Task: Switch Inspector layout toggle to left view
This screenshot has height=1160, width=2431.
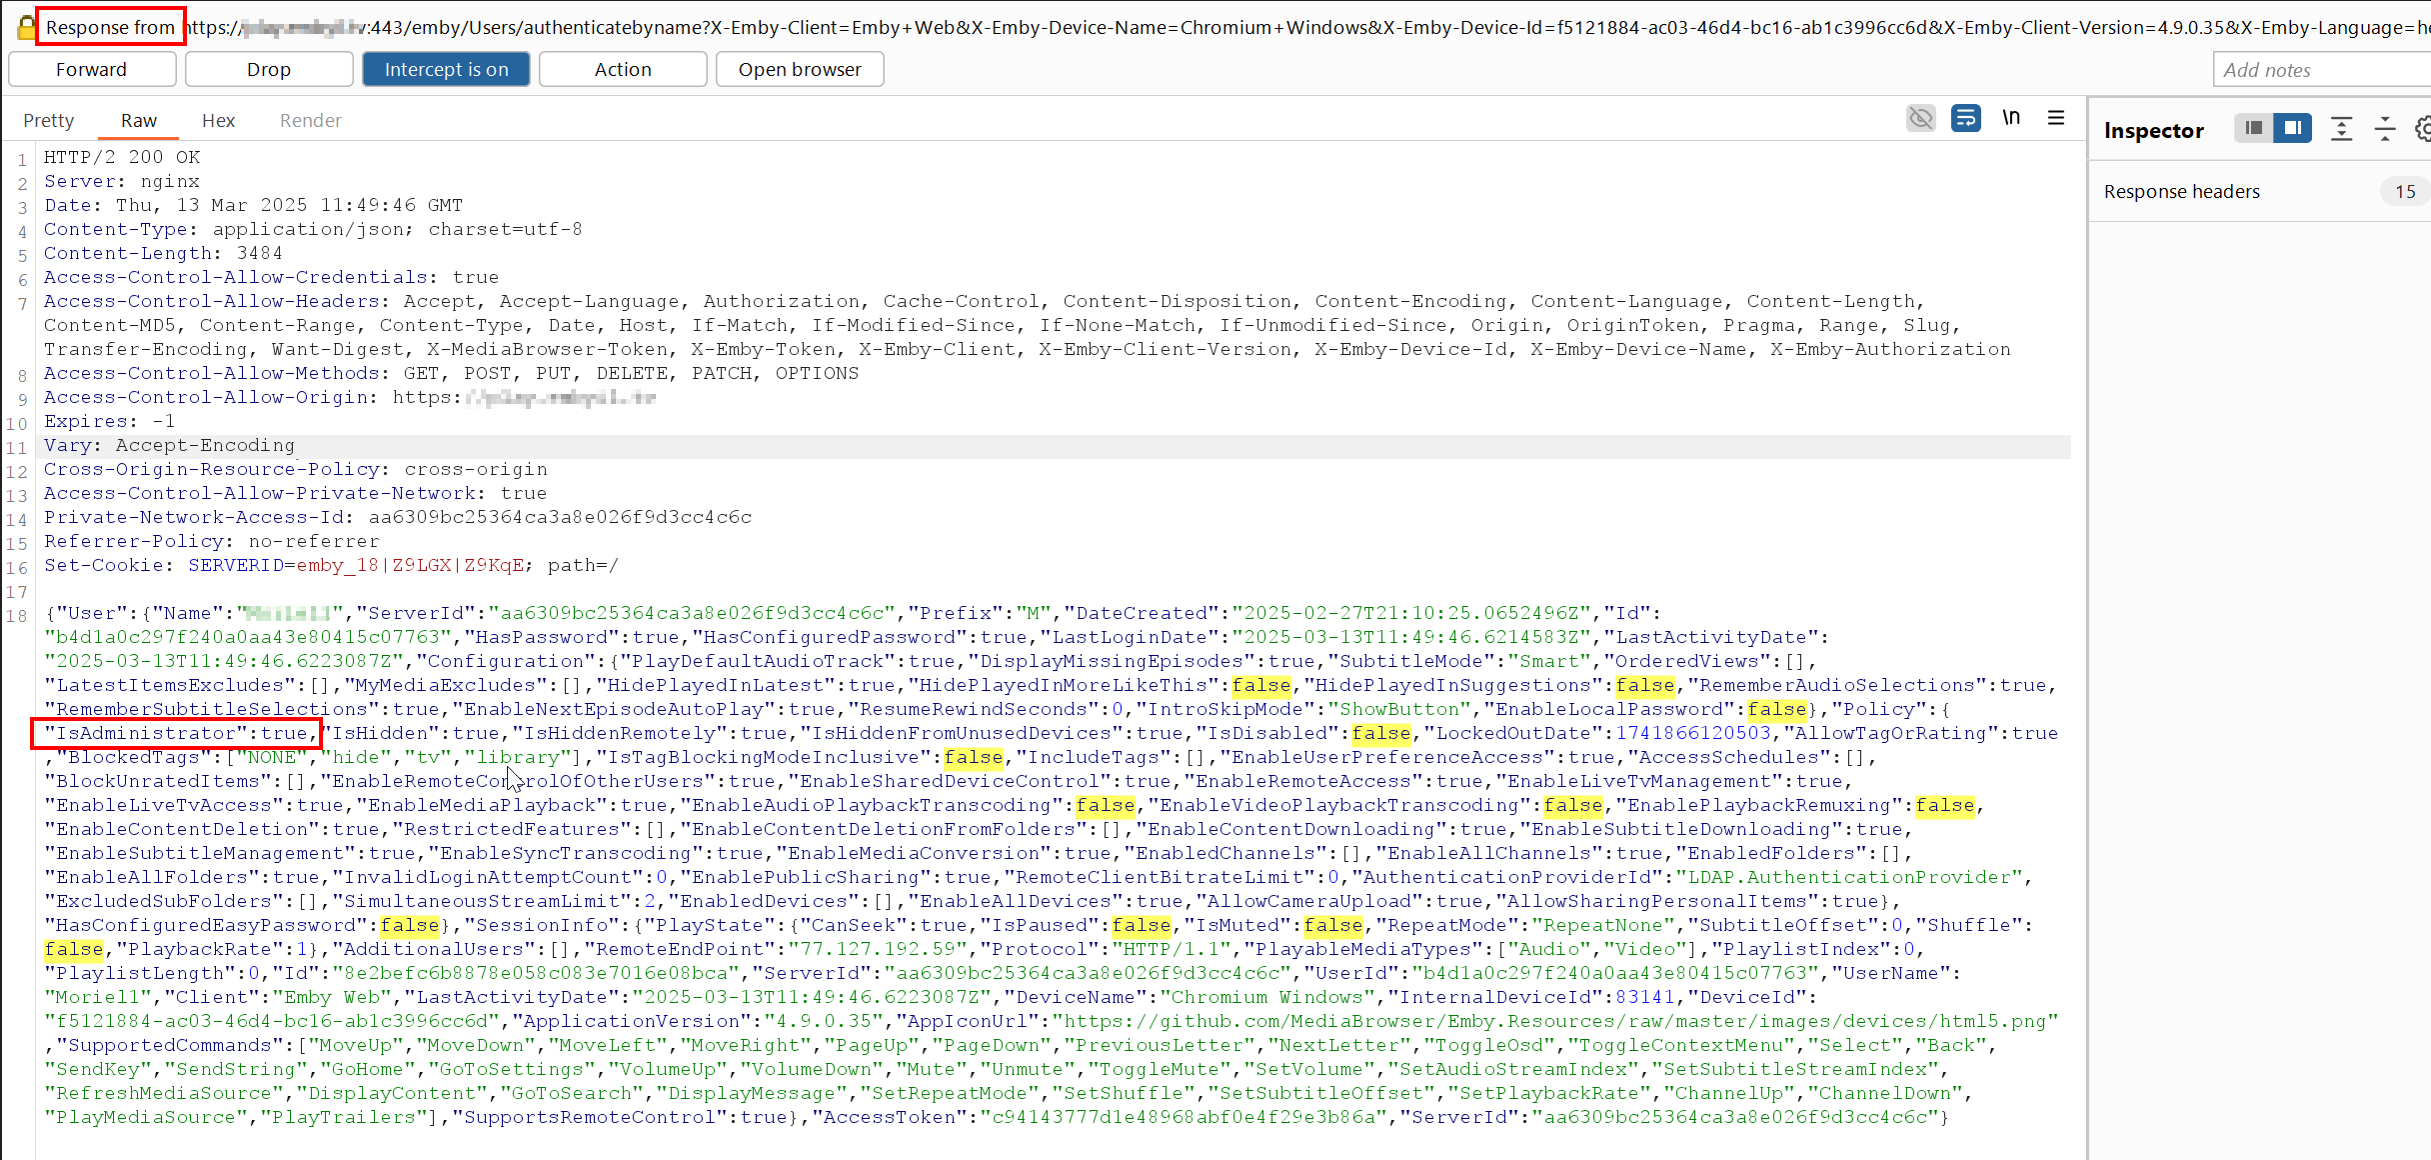Action: pyautogui.click(x=2253, y=128)
